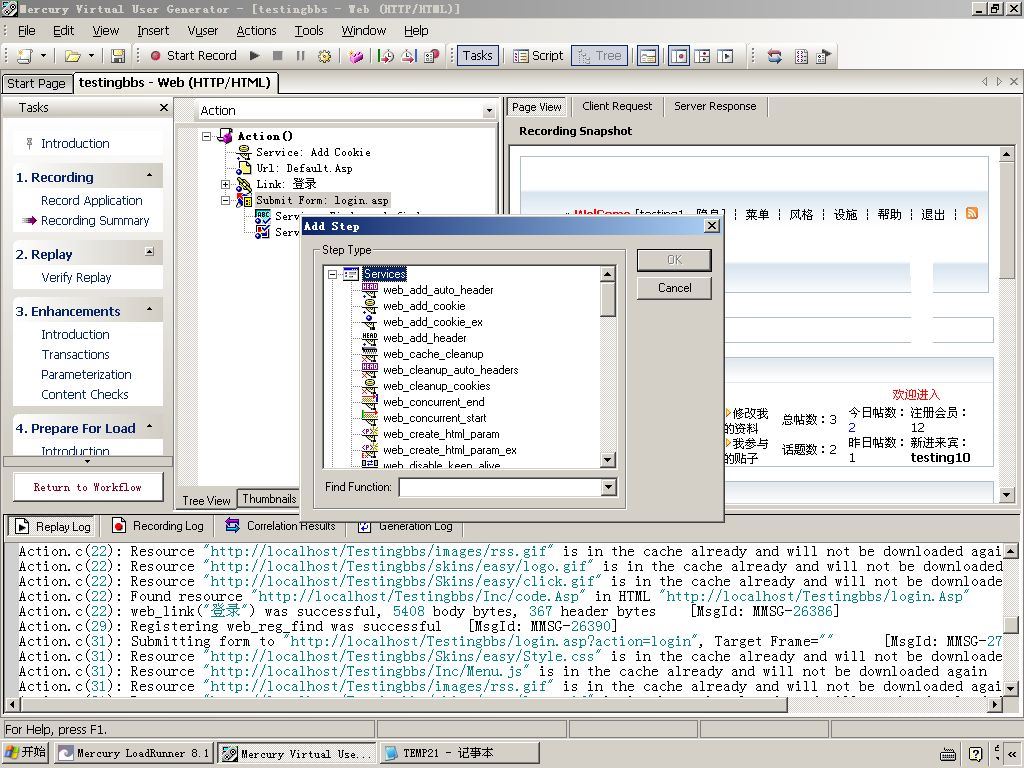The height and width of the screenshot is (768, 1024).
Task: Open the Insert menu
Action: click(x=153, y=31)
